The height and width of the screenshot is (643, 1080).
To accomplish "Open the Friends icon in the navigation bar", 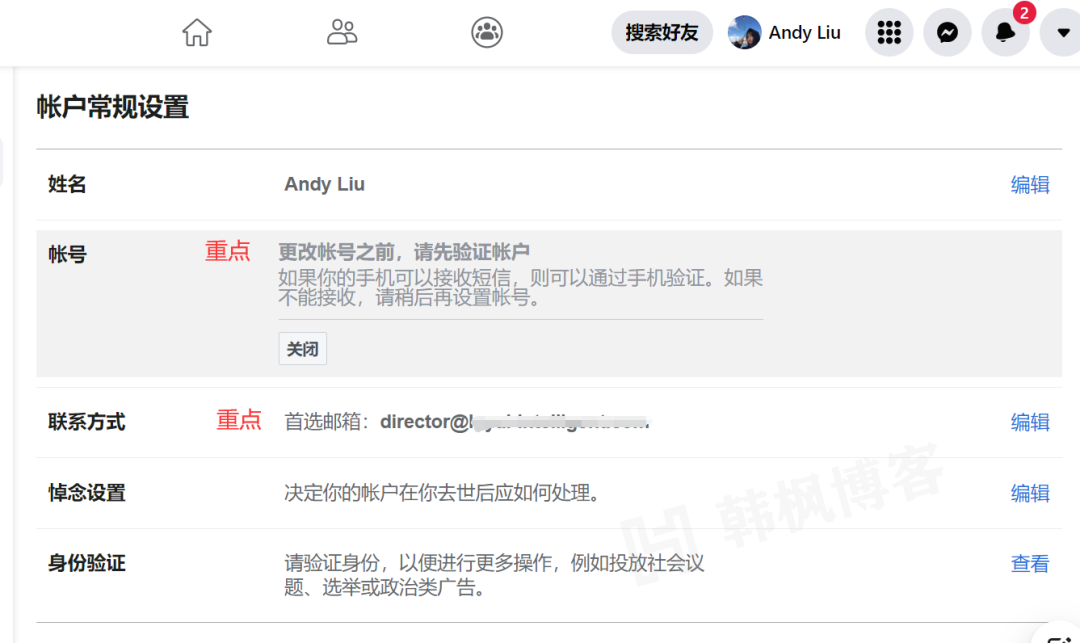I will pos(342,32).
